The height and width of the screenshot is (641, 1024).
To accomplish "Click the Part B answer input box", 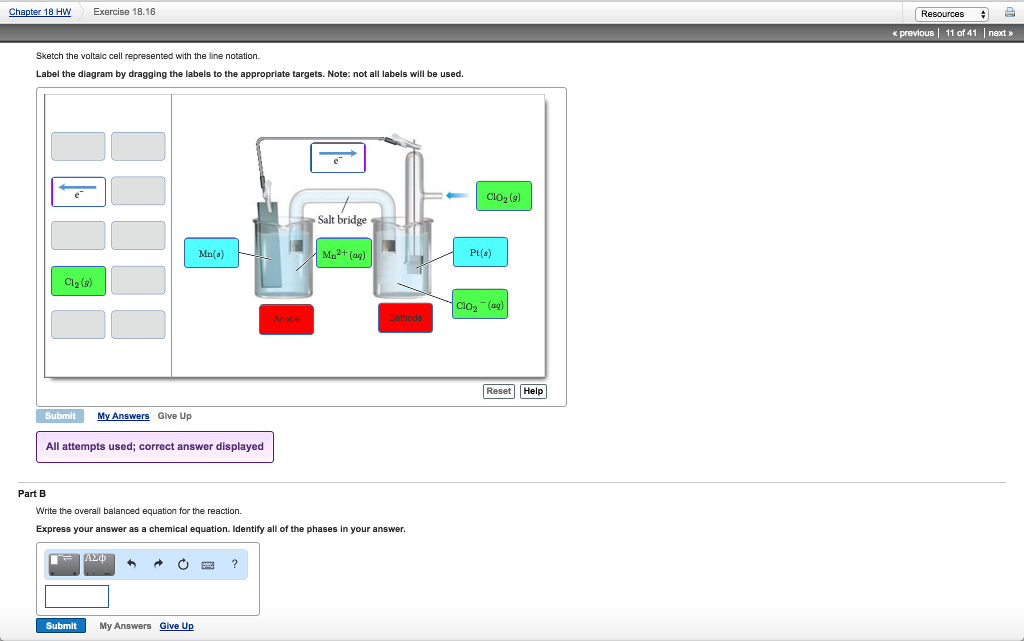I will (77, 597).
